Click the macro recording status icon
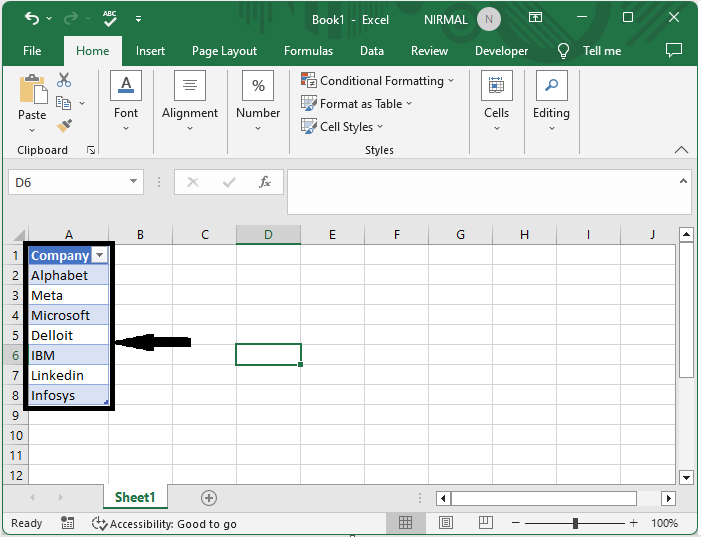The width and height of the screenshot is (701, 537). tap(68, 523)
